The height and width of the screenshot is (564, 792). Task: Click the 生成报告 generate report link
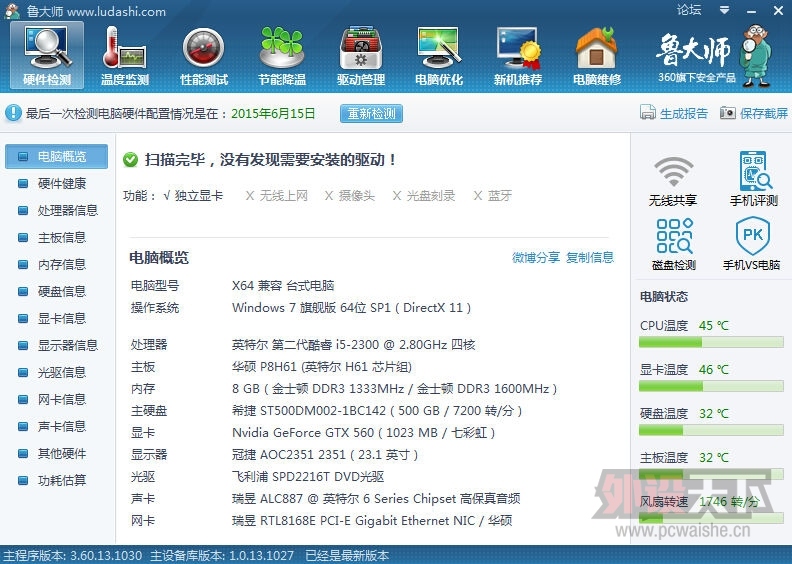[x=674, y=113]
